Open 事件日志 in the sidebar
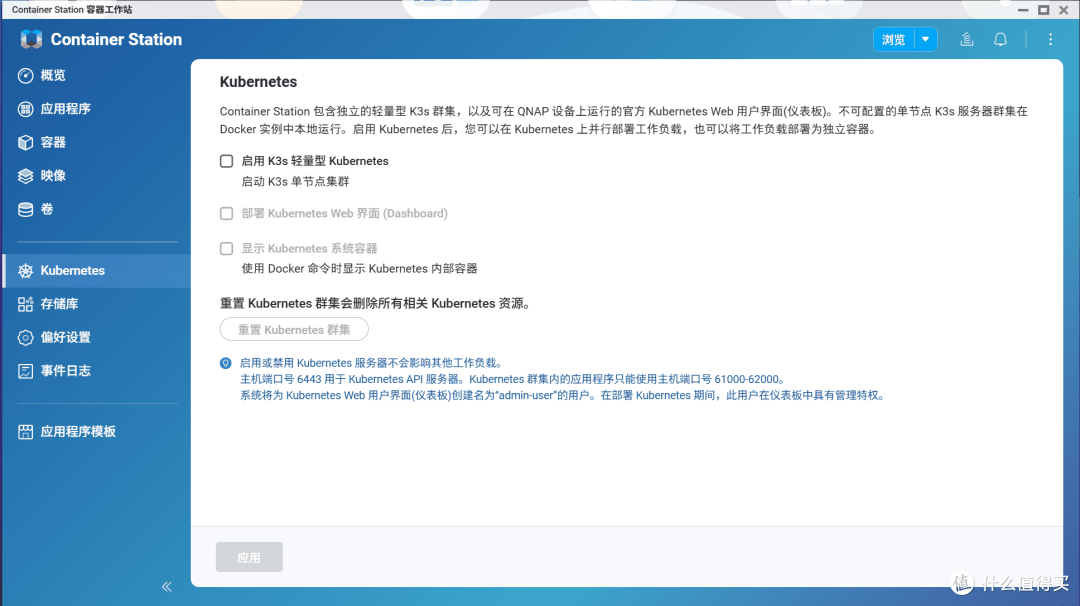1080x606 pixels. pos(65,371)
